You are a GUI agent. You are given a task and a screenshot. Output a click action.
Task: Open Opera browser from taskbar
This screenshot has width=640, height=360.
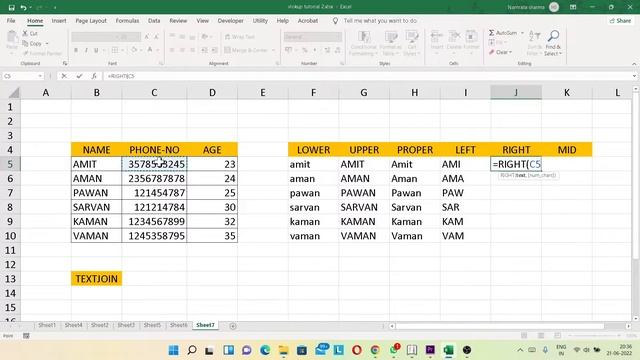357,350
